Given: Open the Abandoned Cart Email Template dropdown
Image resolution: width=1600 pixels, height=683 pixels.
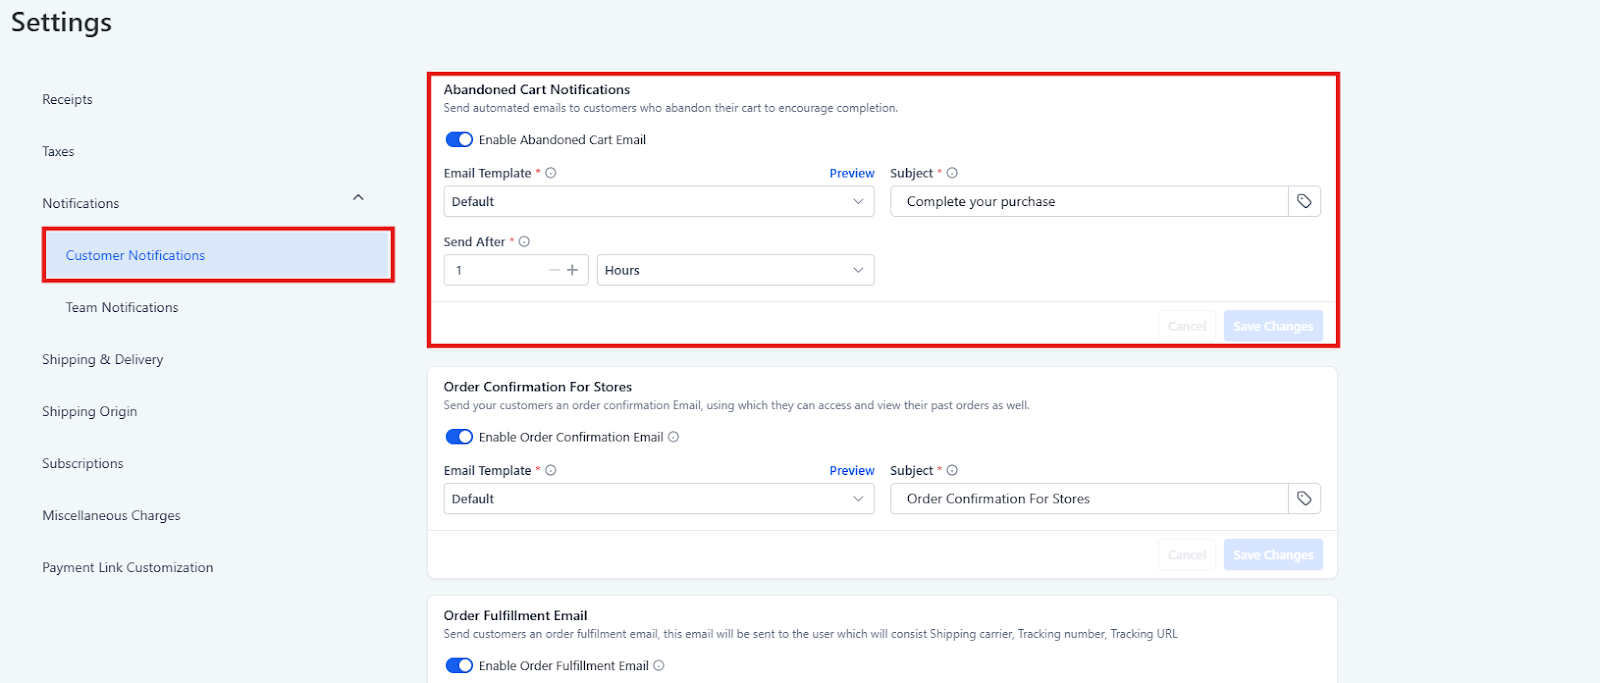Looking at the screenshot, I should point(658,202).
